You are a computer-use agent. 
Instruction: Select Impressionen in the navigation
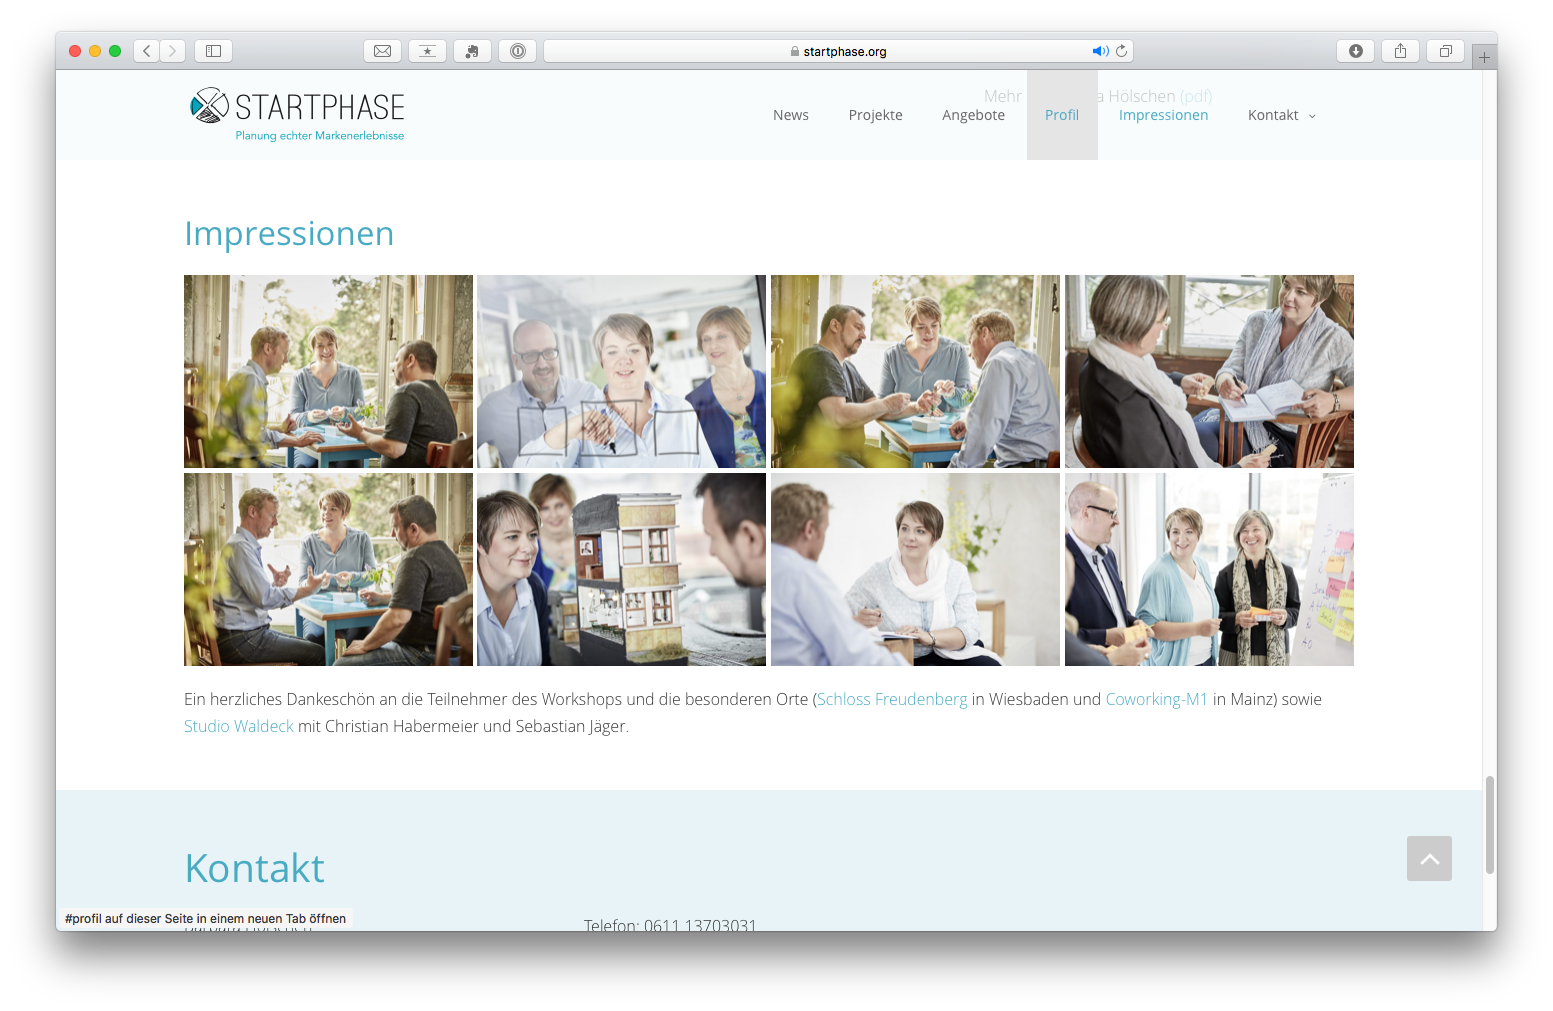1163,115
